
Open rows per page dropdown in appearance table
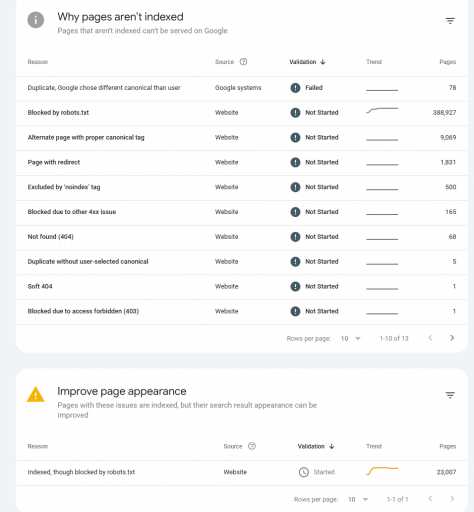358,499
